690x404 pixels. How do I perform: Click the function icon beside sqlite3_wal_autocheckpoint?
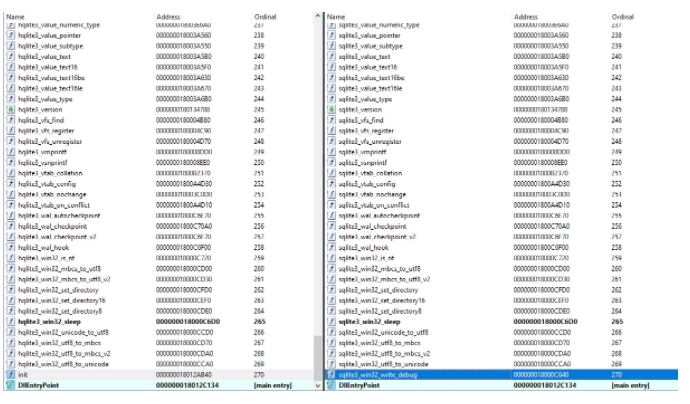point(331,216)
